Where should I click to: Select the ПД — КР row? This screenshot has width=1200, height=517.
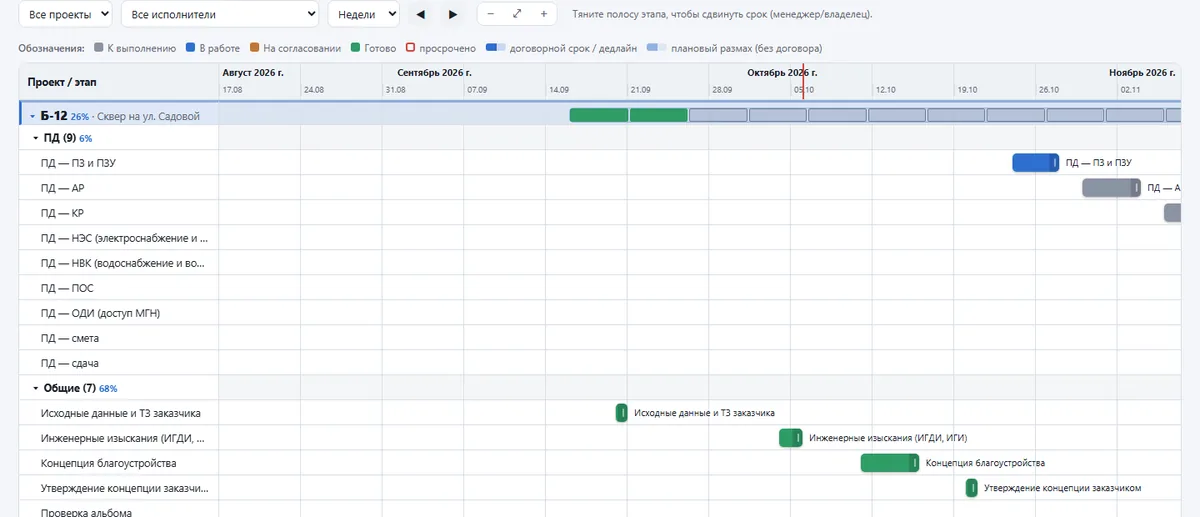pos(118,213)
